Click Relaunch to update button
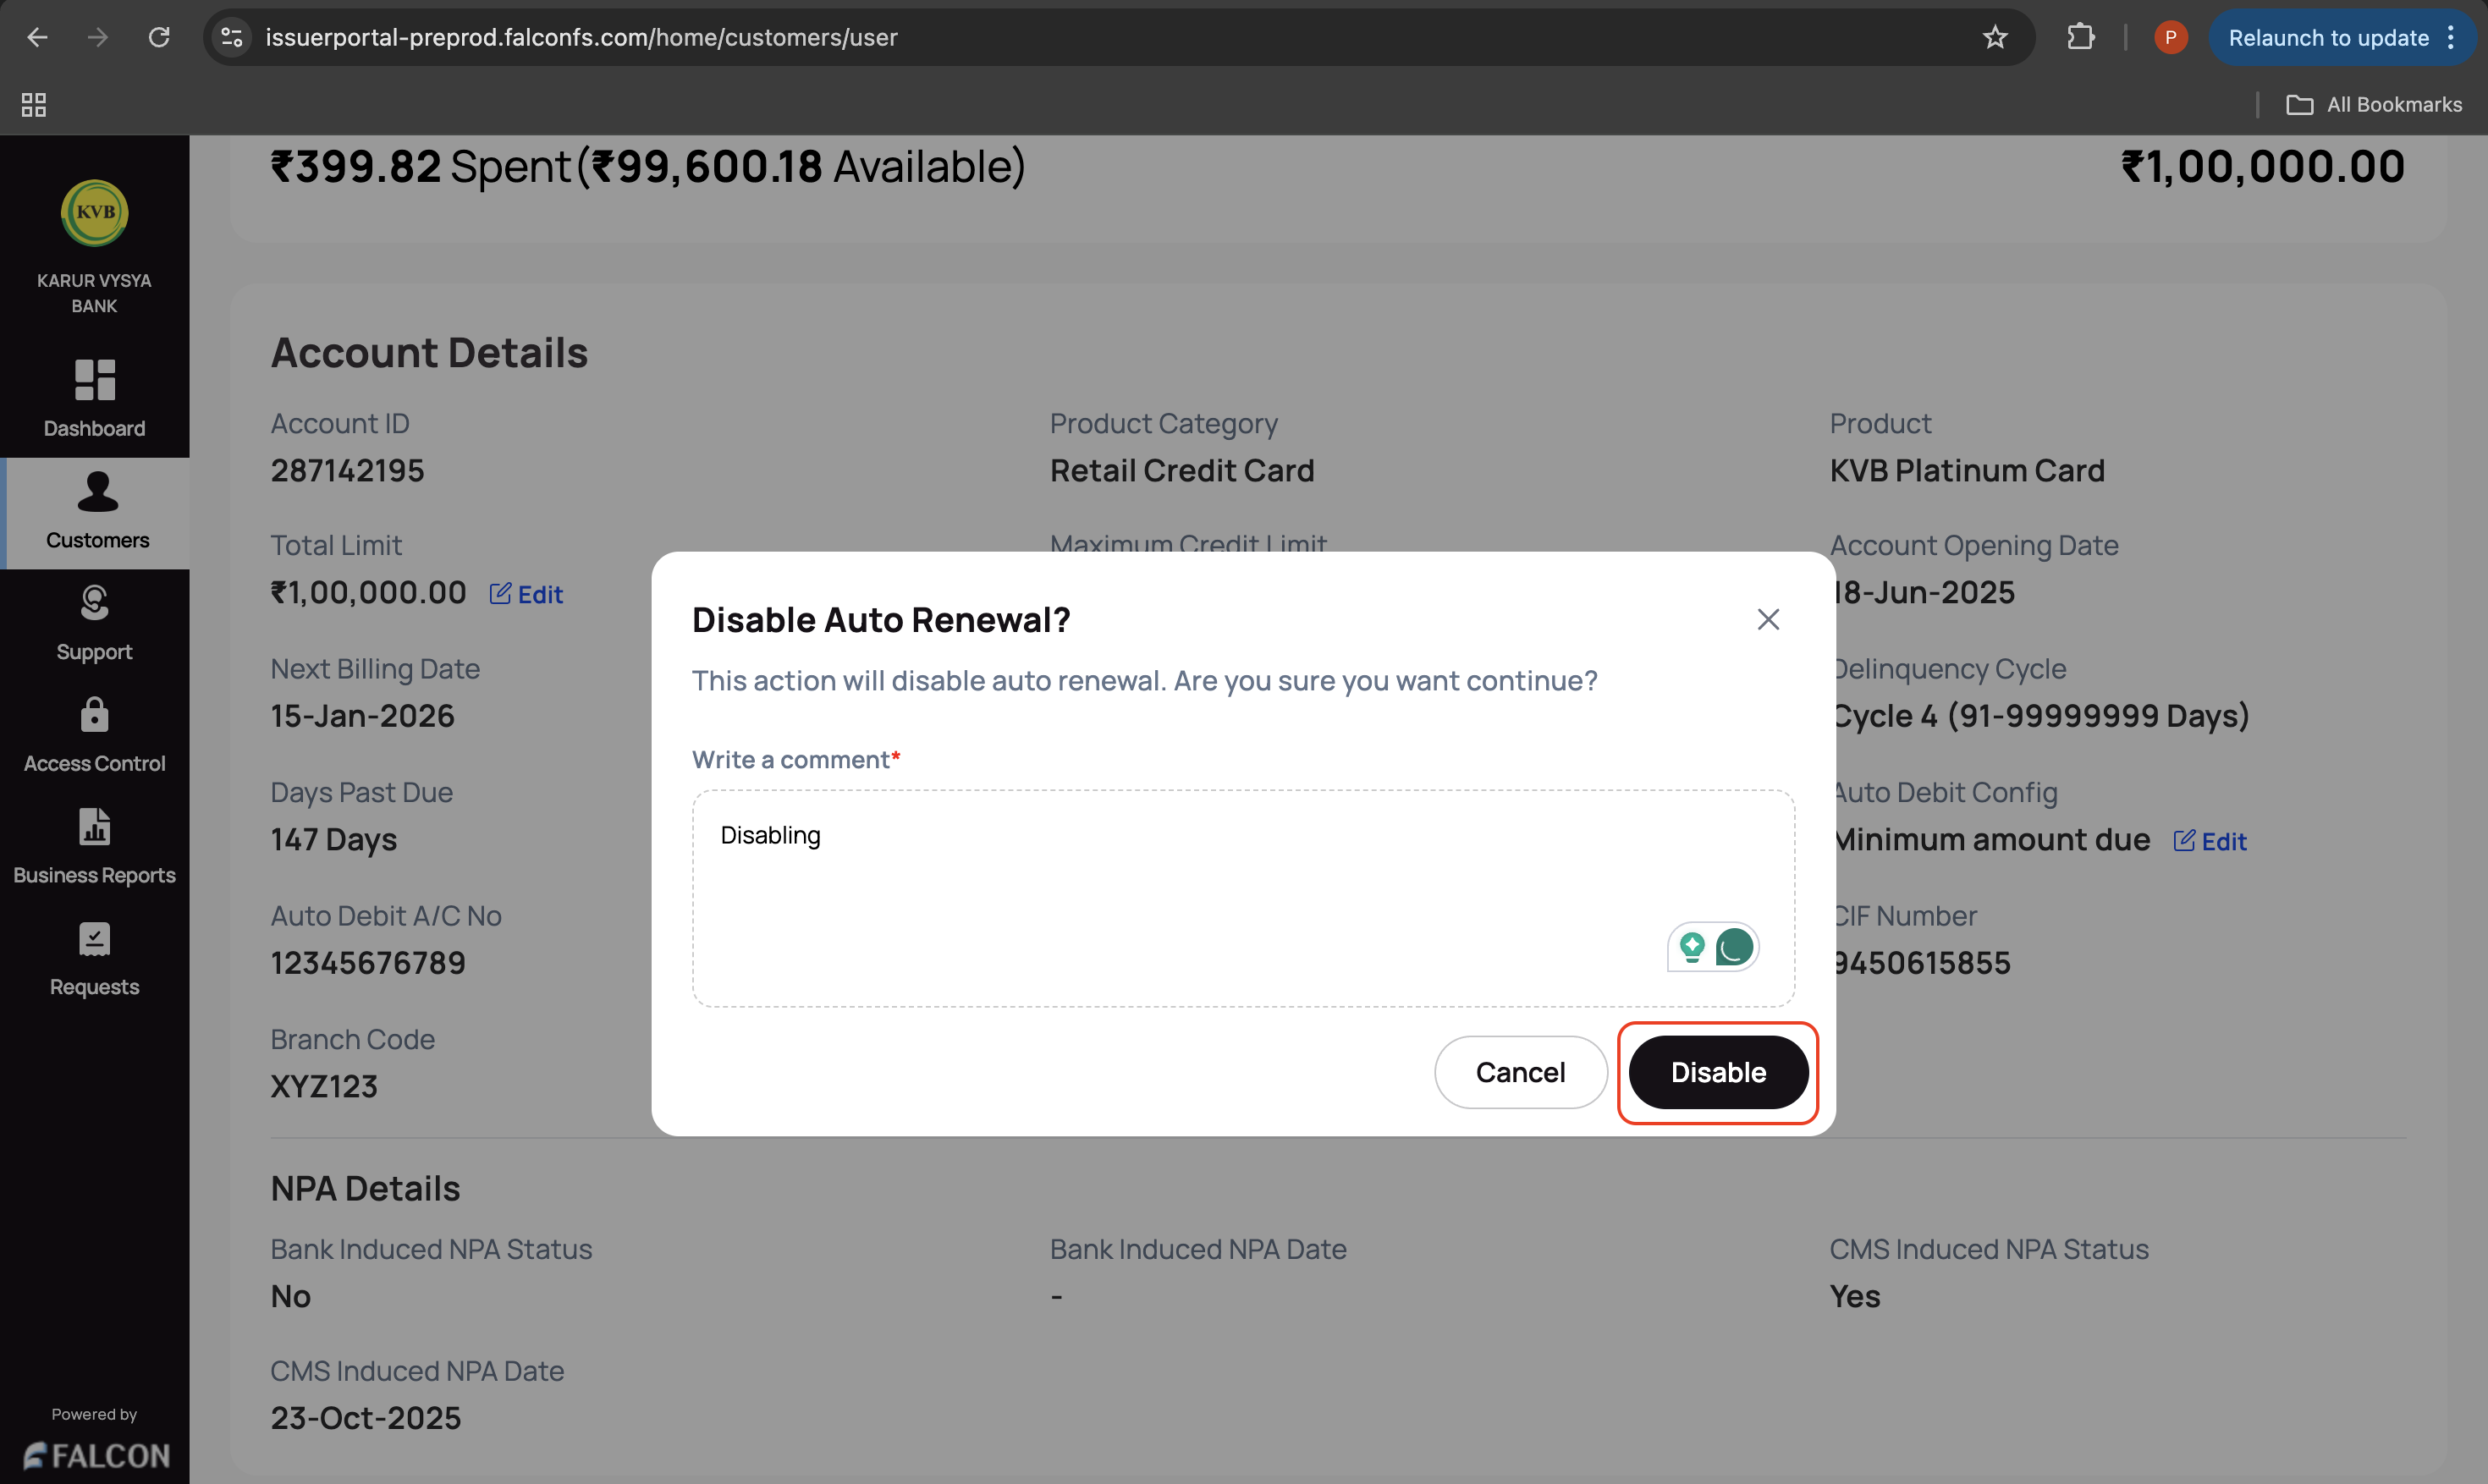Image resolution: width=2488 pixels, height=1484 pixels. point(2327,38)
